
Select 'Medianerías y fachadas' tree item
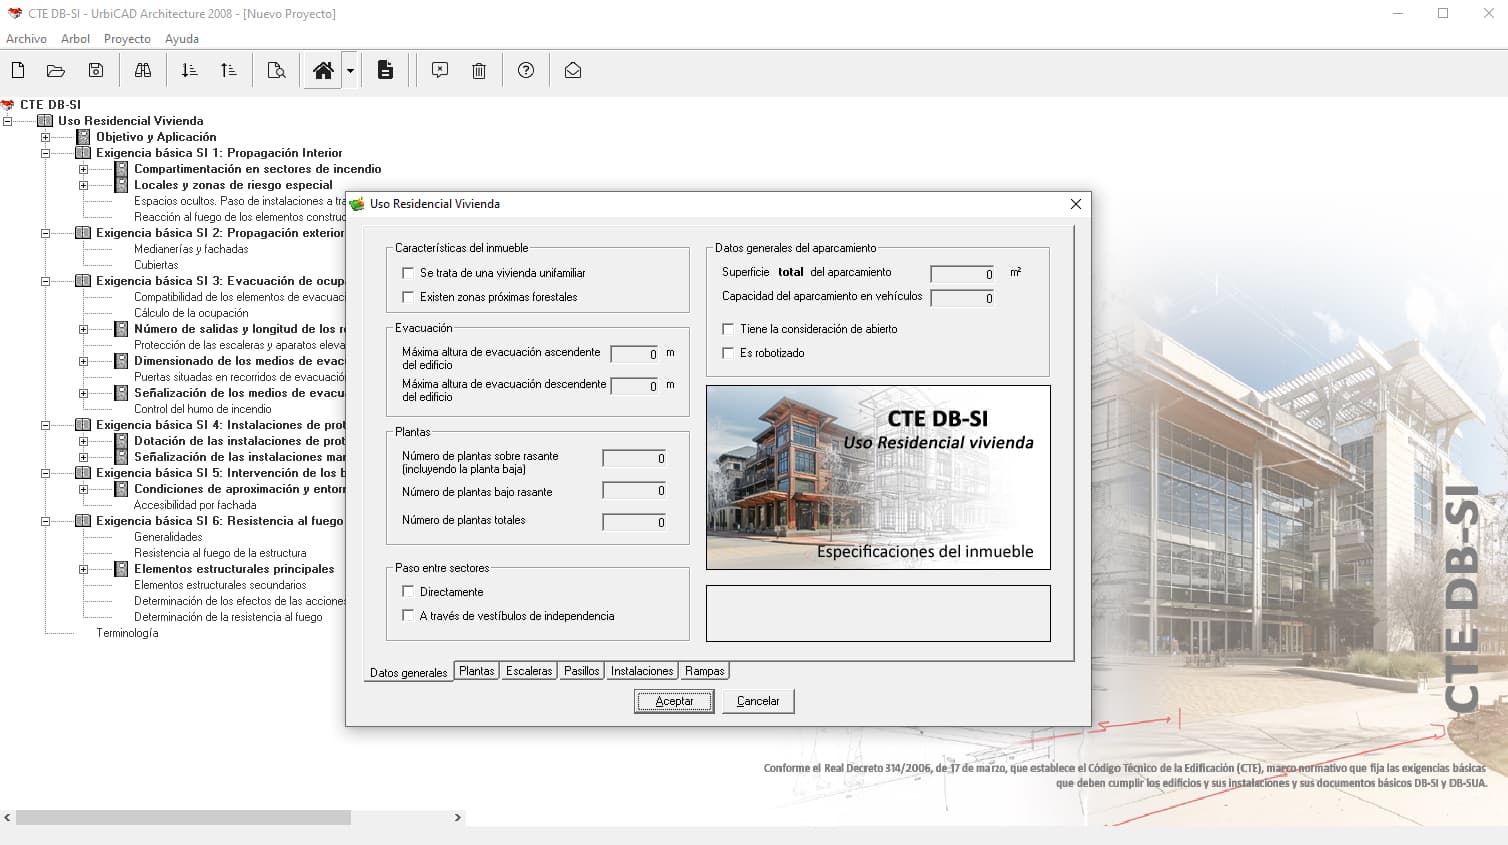191,249
